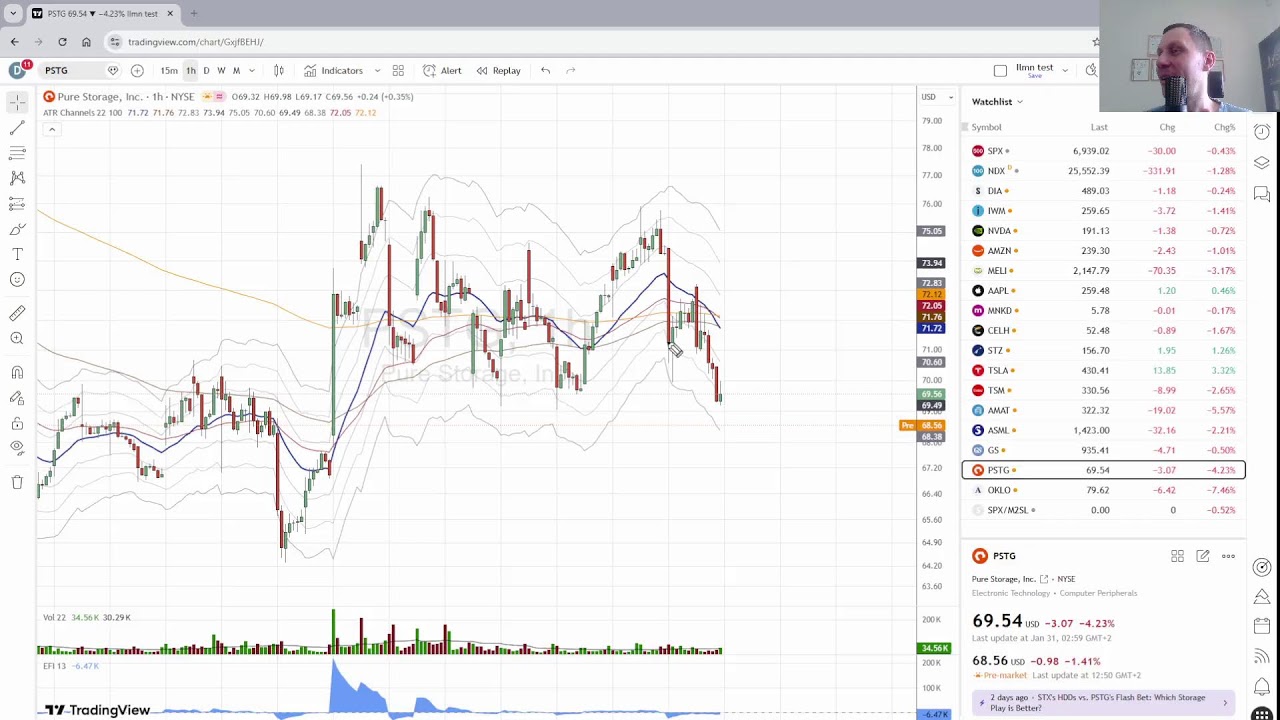The height and width of the screenshot is (720, 1280).
Task: Toggle stay in drawing mode
Action: [17, 398]
